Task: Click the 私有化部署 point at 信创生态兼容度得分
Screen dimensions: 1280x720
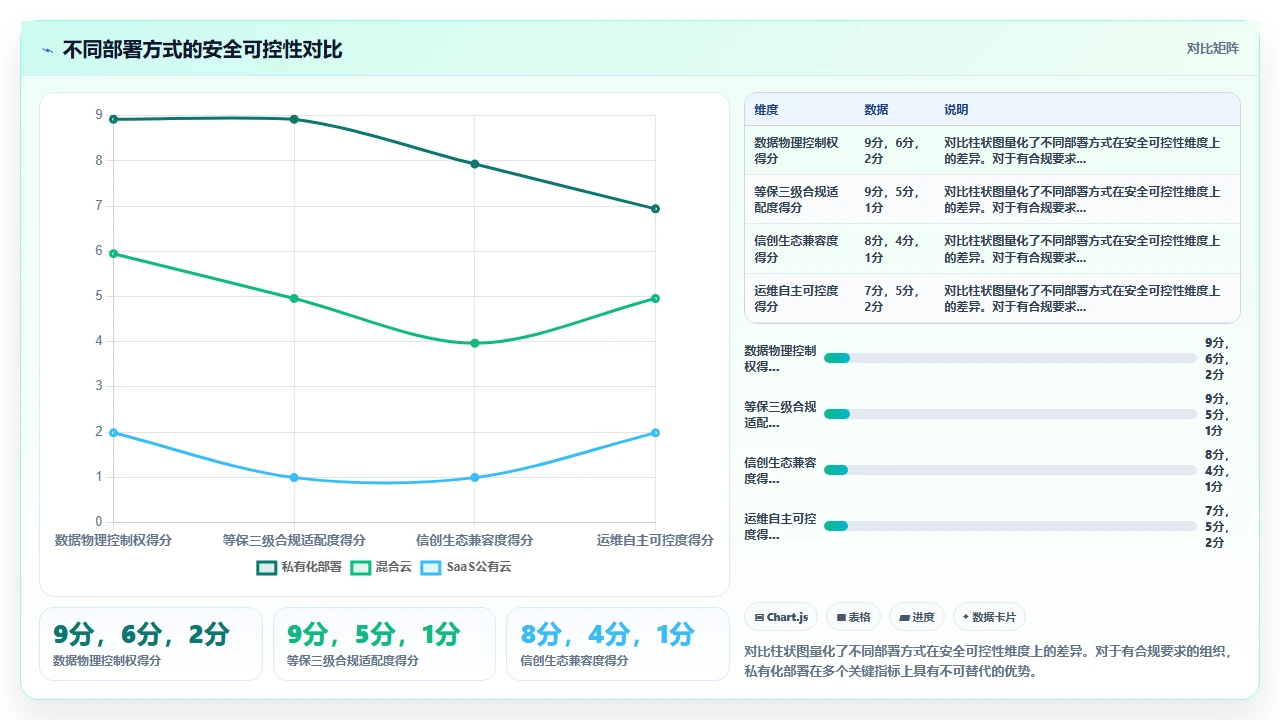Action: pyautogui.click(x=475, y=164)
